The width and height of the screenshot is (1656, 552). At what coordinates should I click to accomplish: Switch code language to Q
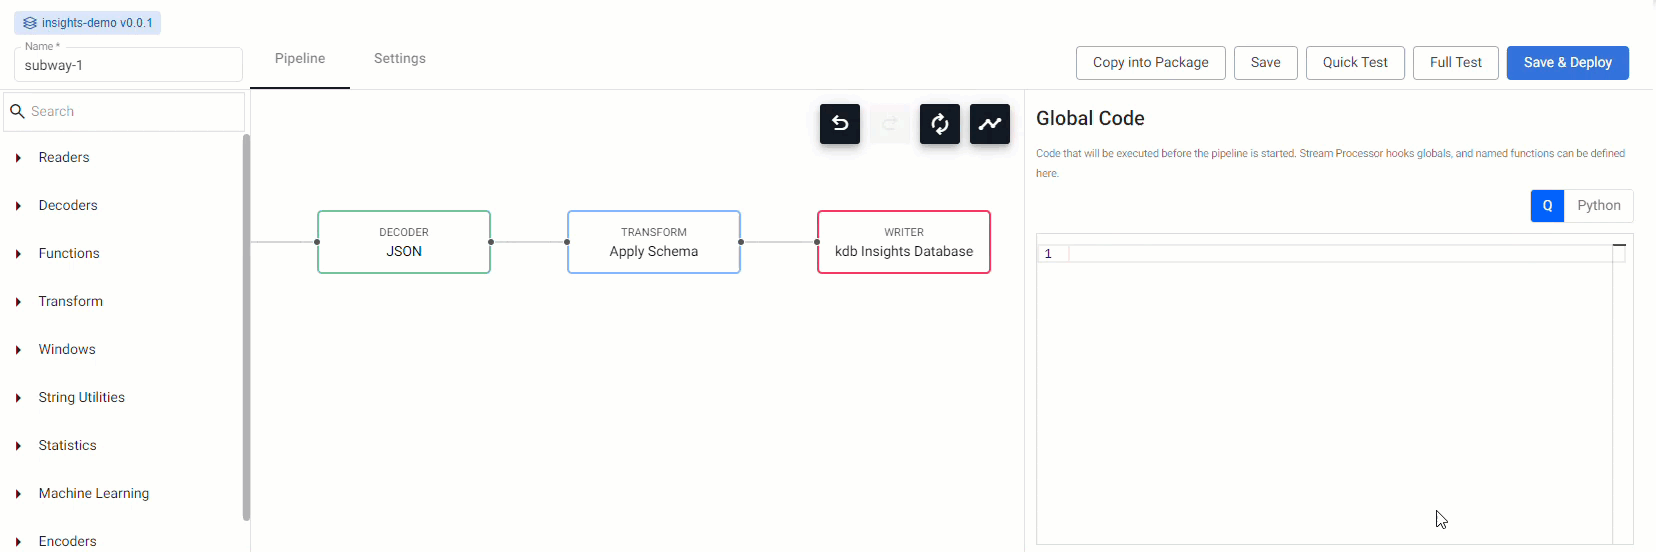pyautogui.click(x=1547, y=206)
